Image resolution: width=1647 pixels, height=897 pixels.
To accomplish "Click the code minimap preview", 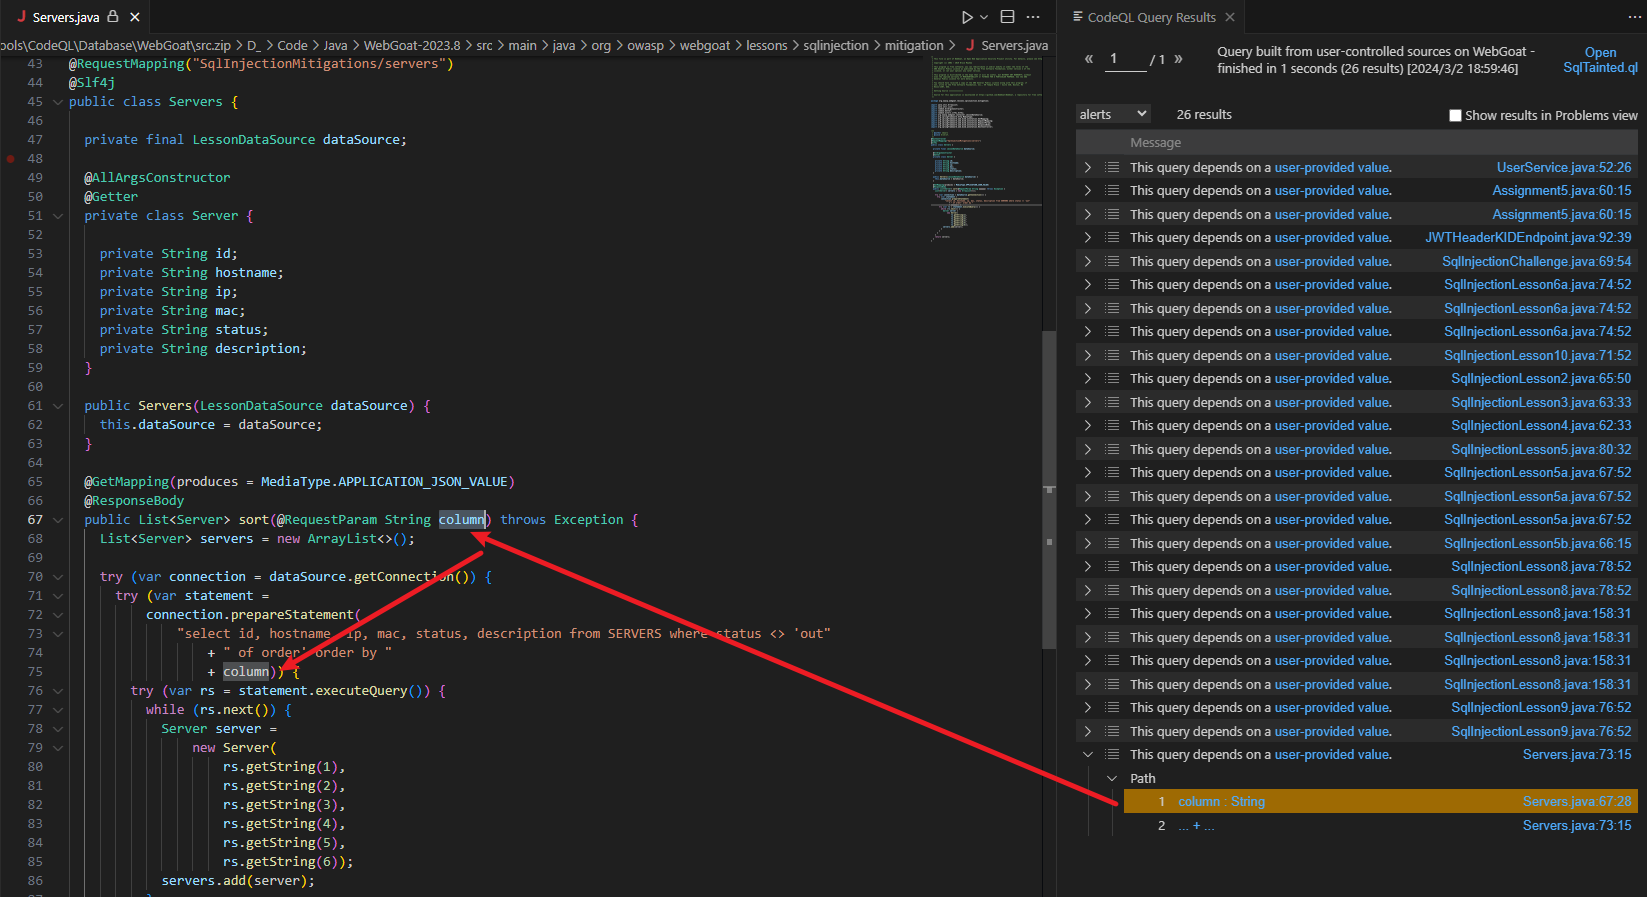I will click(985, 150).
